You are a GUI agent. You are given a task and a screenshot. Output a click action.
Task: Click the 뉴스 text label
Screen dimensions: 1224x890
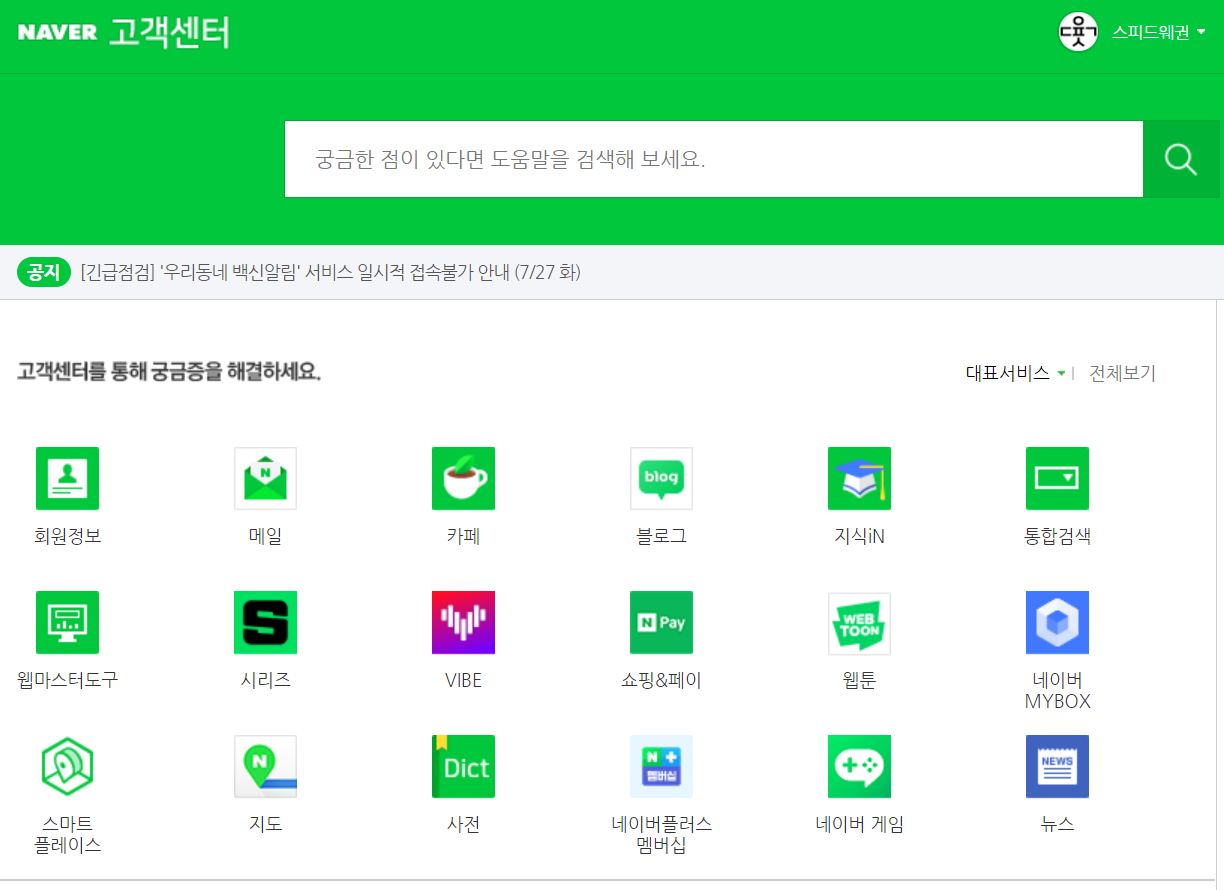(x=1057, y=824)
